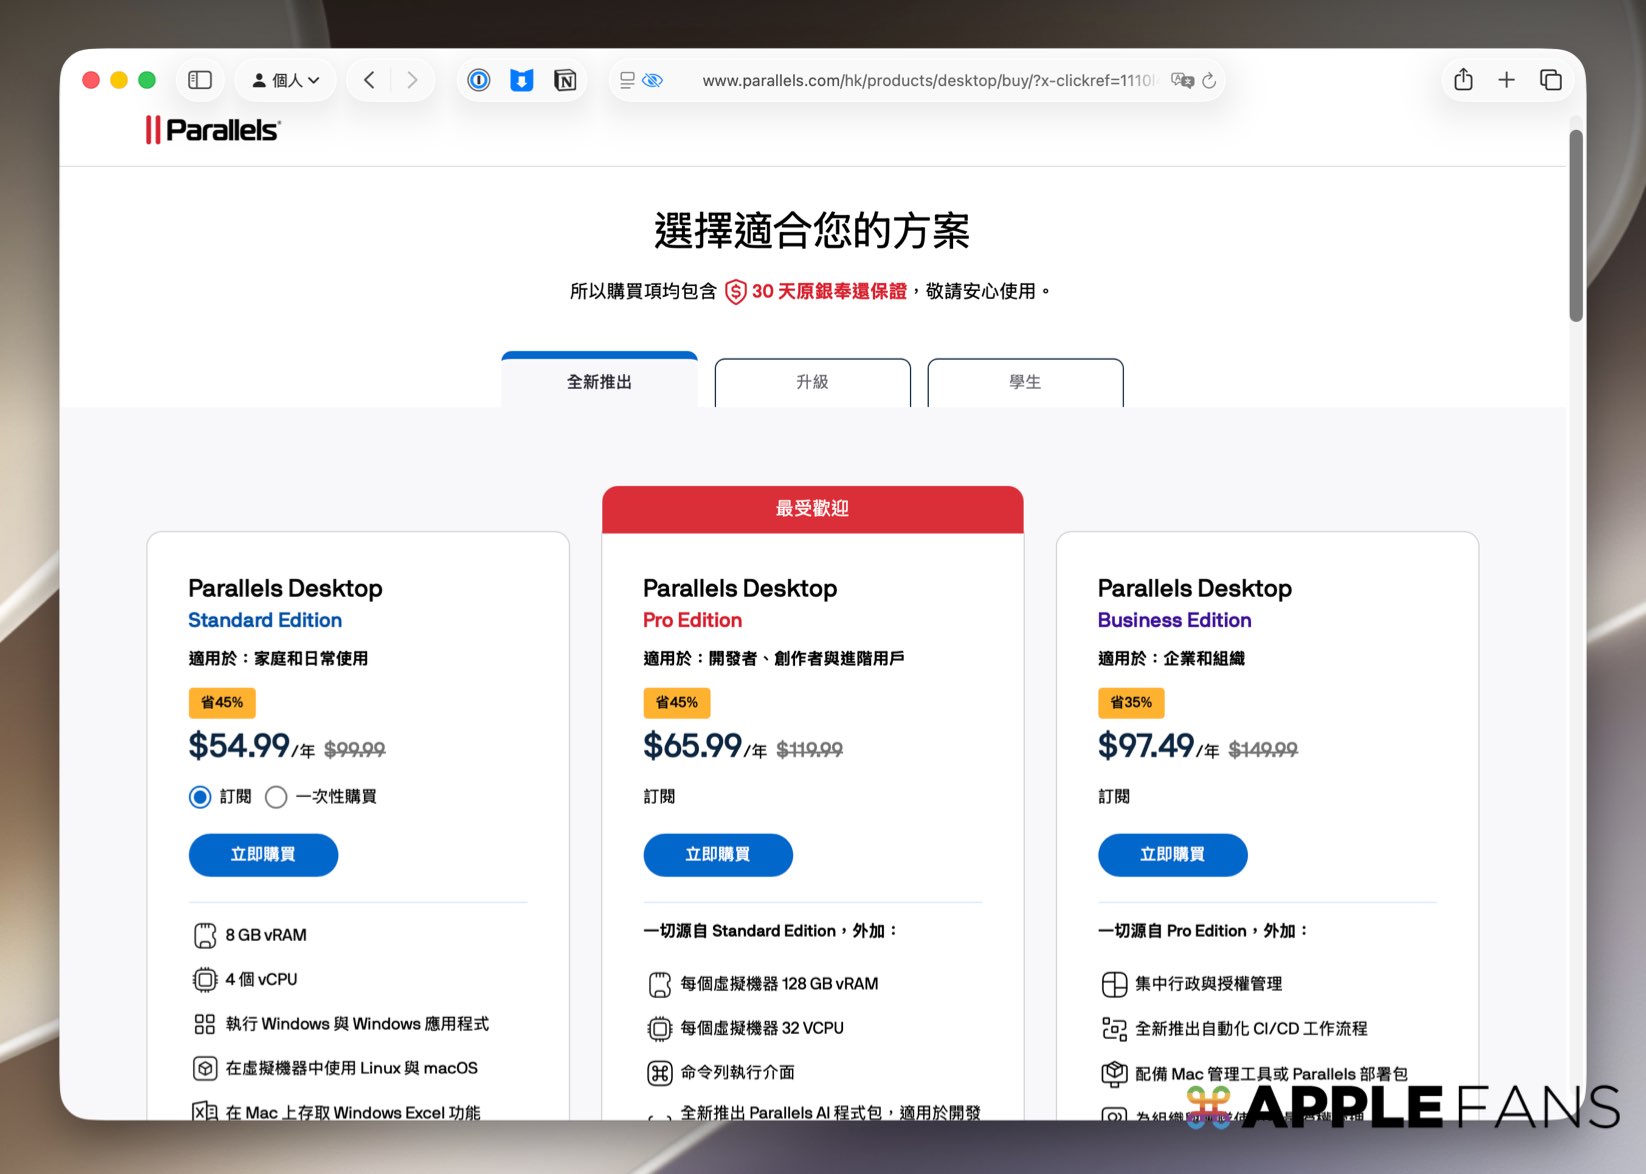Viewport: 1646px width, 1174px height.
Task: Click the 命令列執行介面 command icon
Action: pos(660,1073)
